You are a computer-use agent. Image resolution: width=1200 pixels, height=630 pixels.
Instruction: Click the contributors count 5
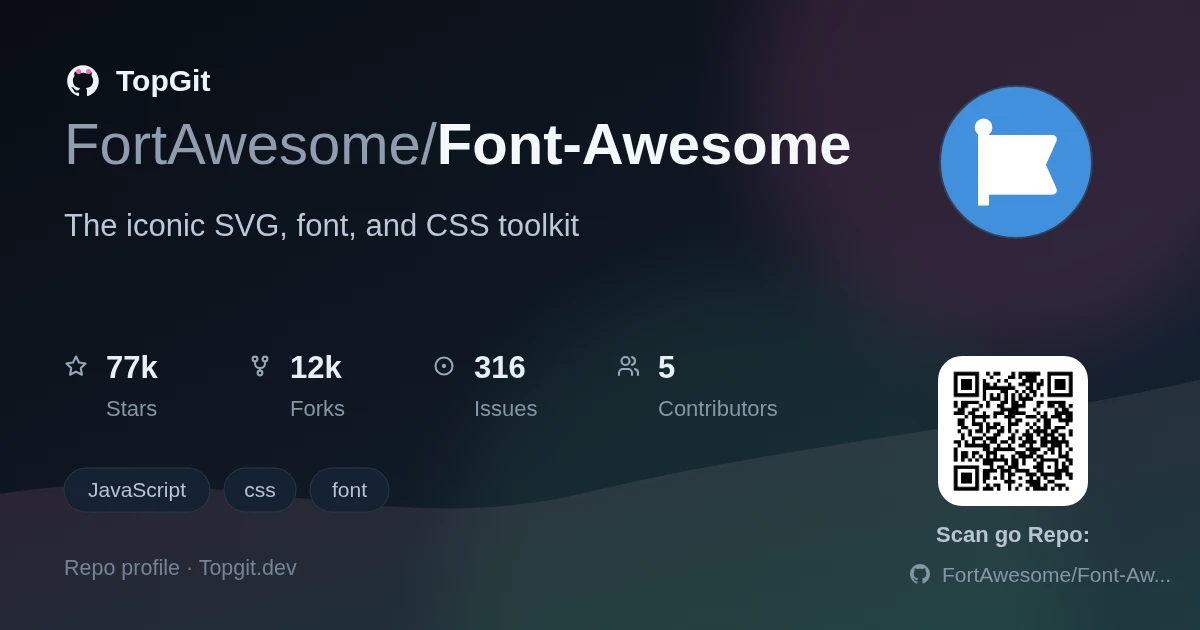666,367
